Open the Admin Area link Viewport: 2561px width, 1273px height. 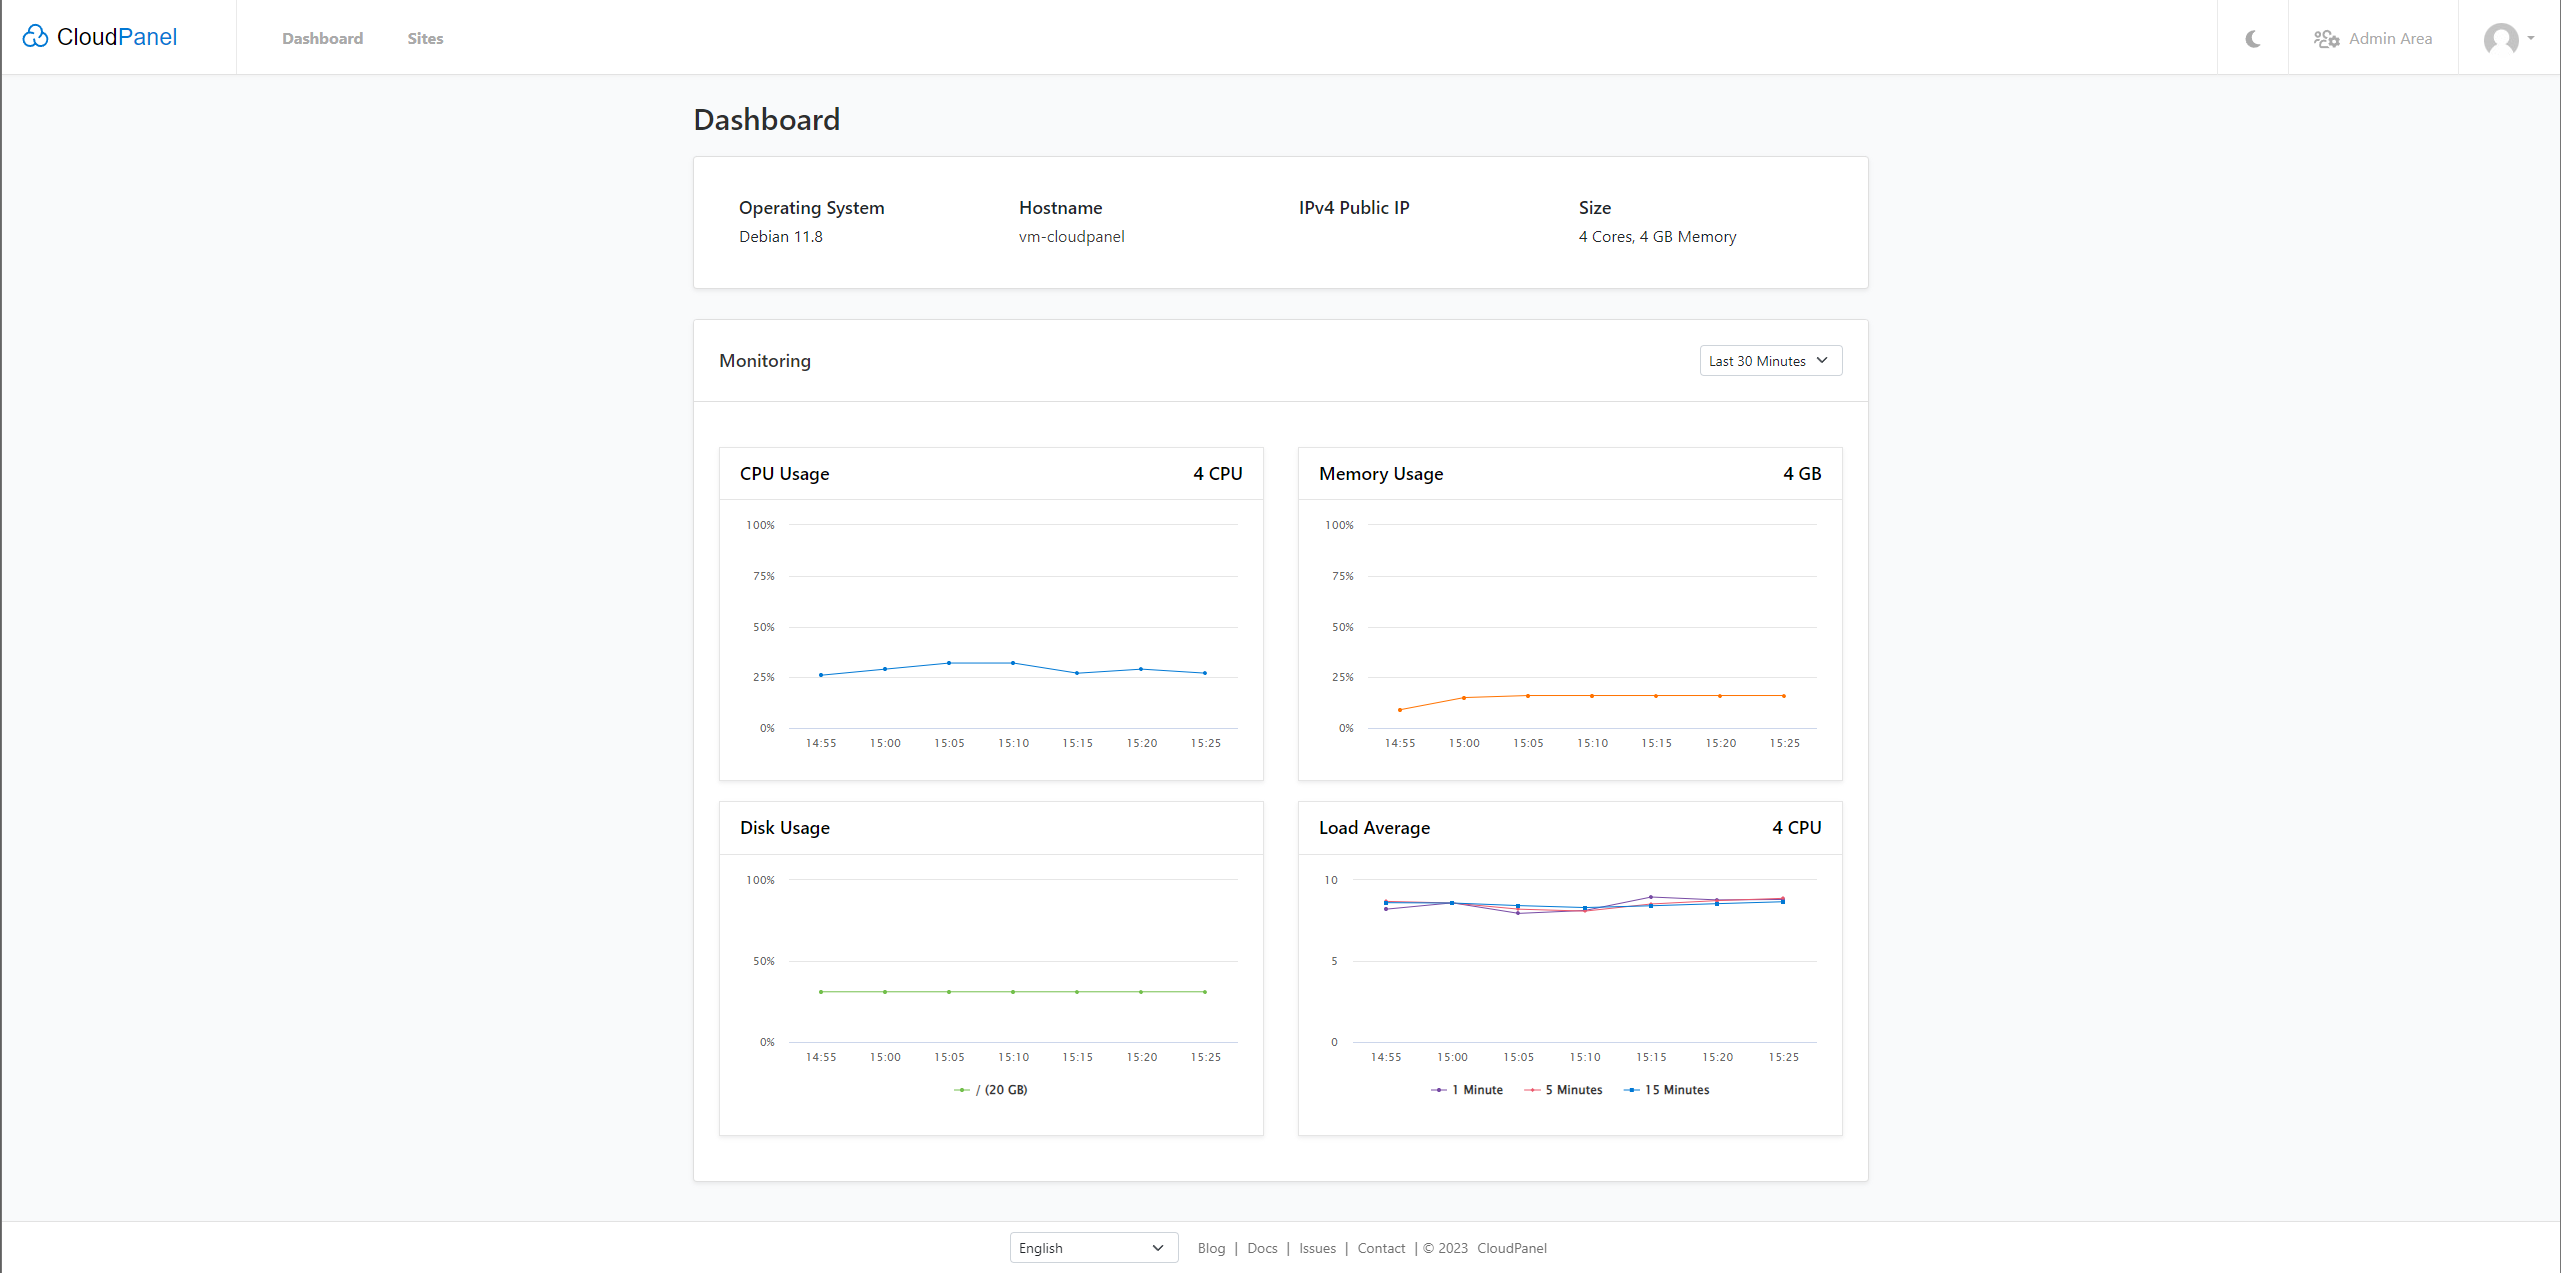coord(2389,39)
